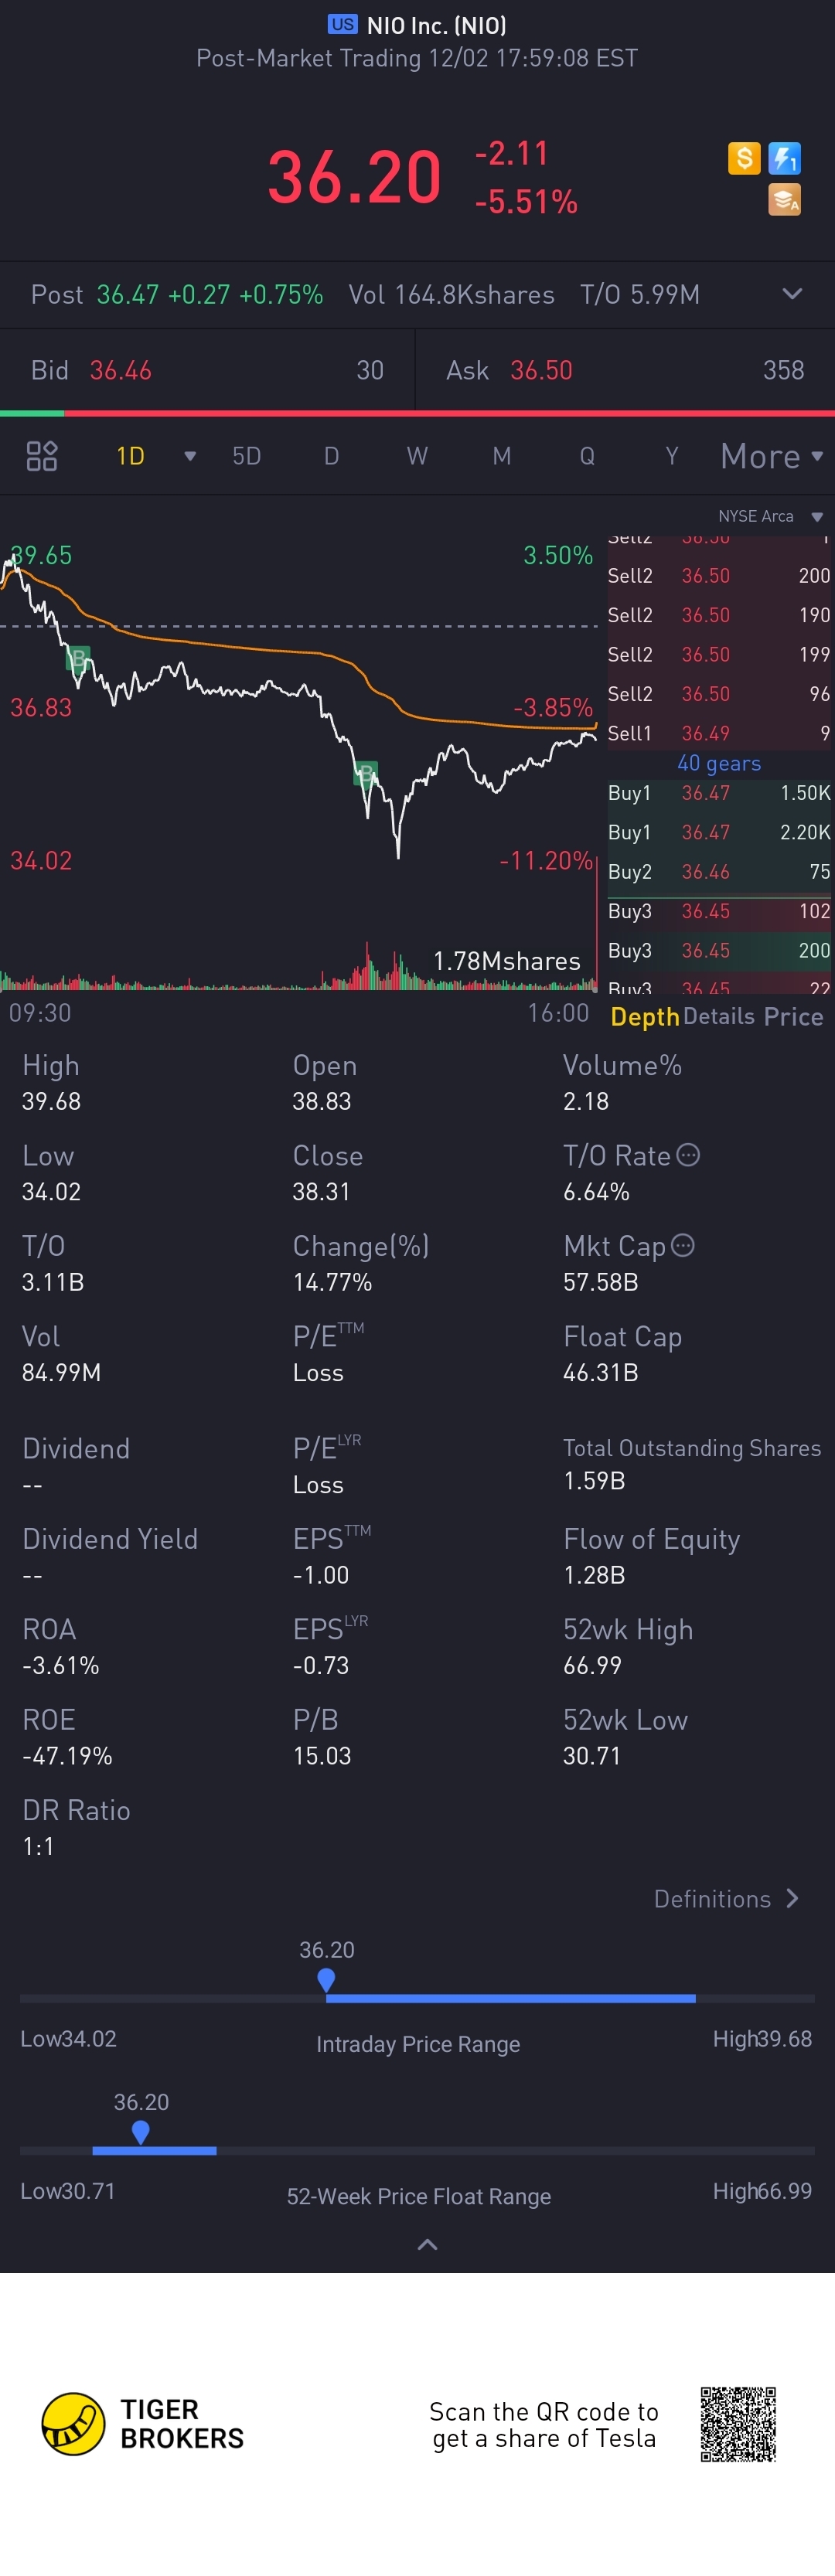
Task: Tap the US market flag badge
Action: point(342,25)
